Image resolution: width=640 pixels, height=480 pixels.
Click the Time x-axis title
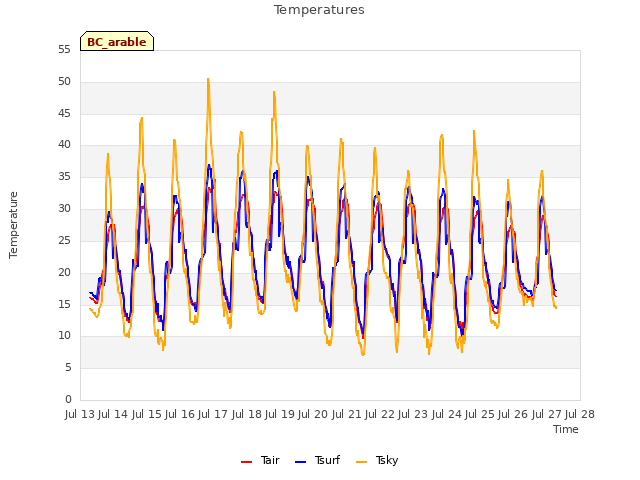point(566,429)
